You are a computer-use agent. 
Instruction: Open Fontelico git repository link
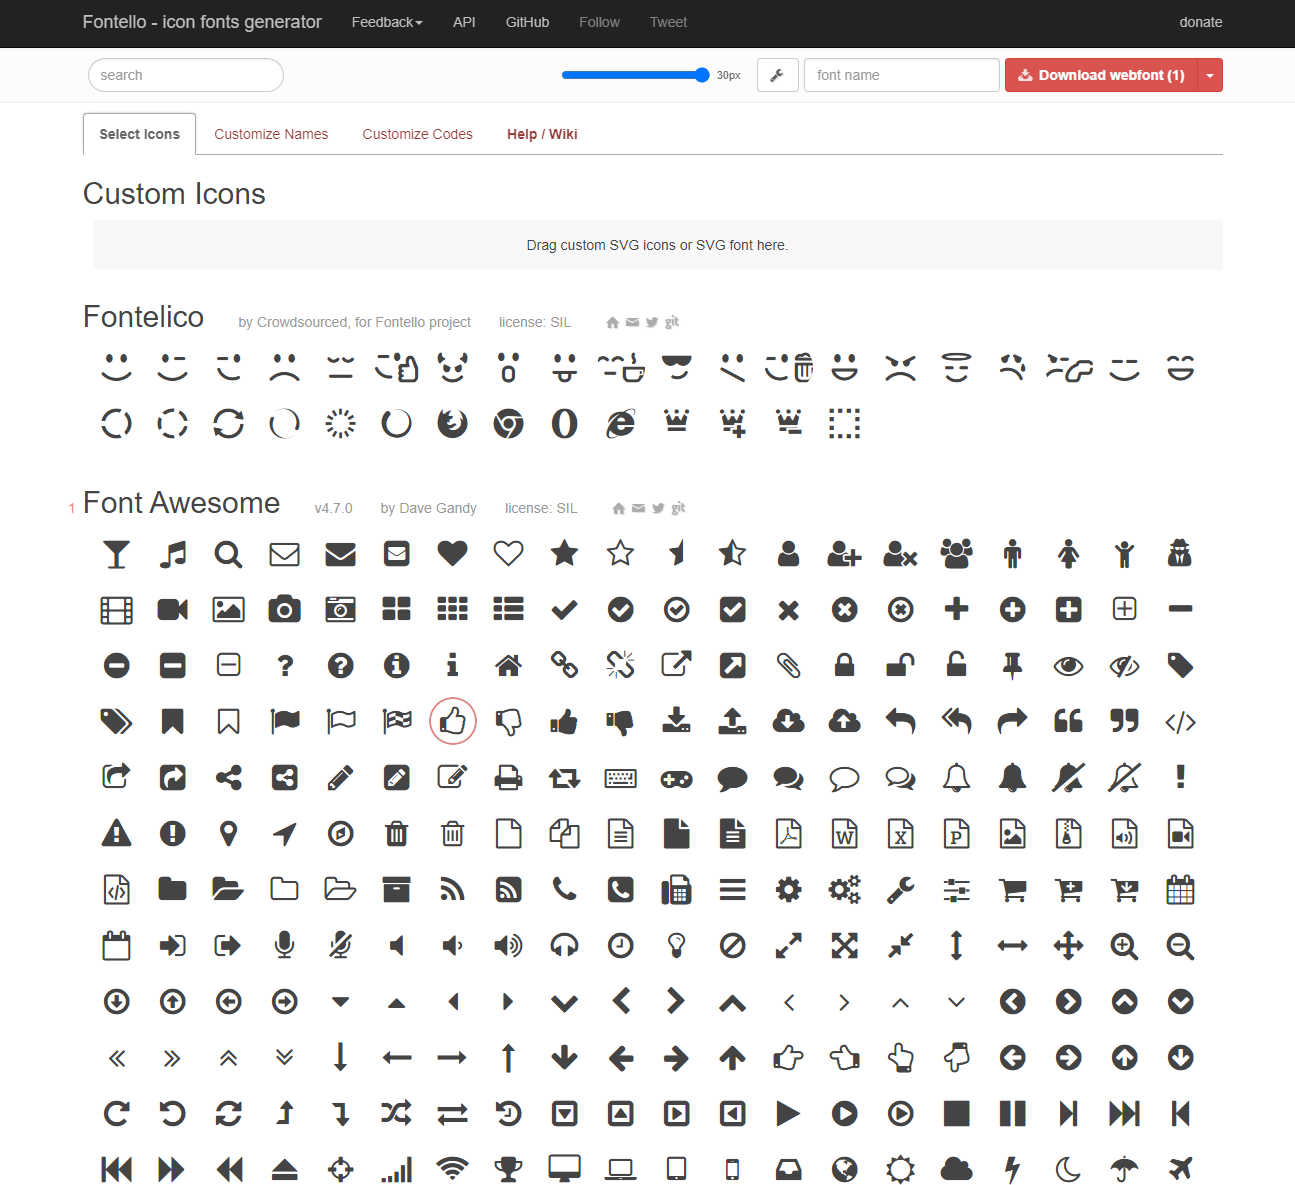tap(672, 322)
